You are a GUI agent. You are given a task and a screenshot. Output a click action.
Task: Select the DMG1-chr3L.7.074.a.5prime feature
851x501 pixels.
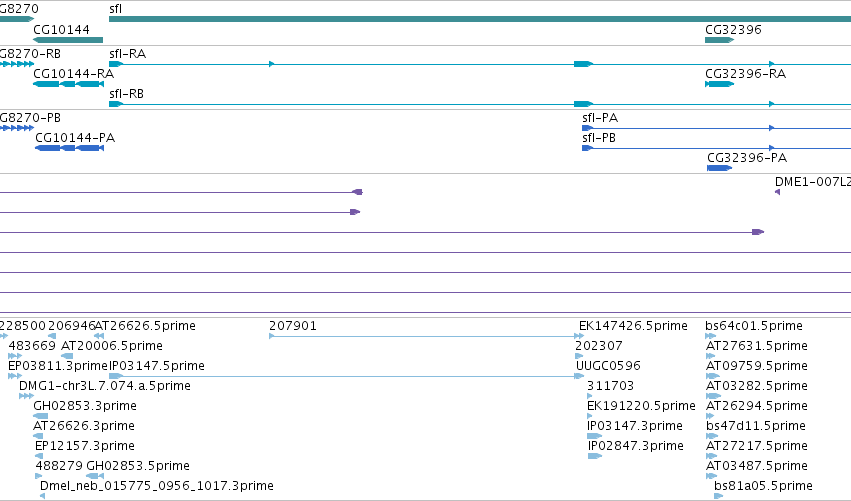[x=27, y=396]
